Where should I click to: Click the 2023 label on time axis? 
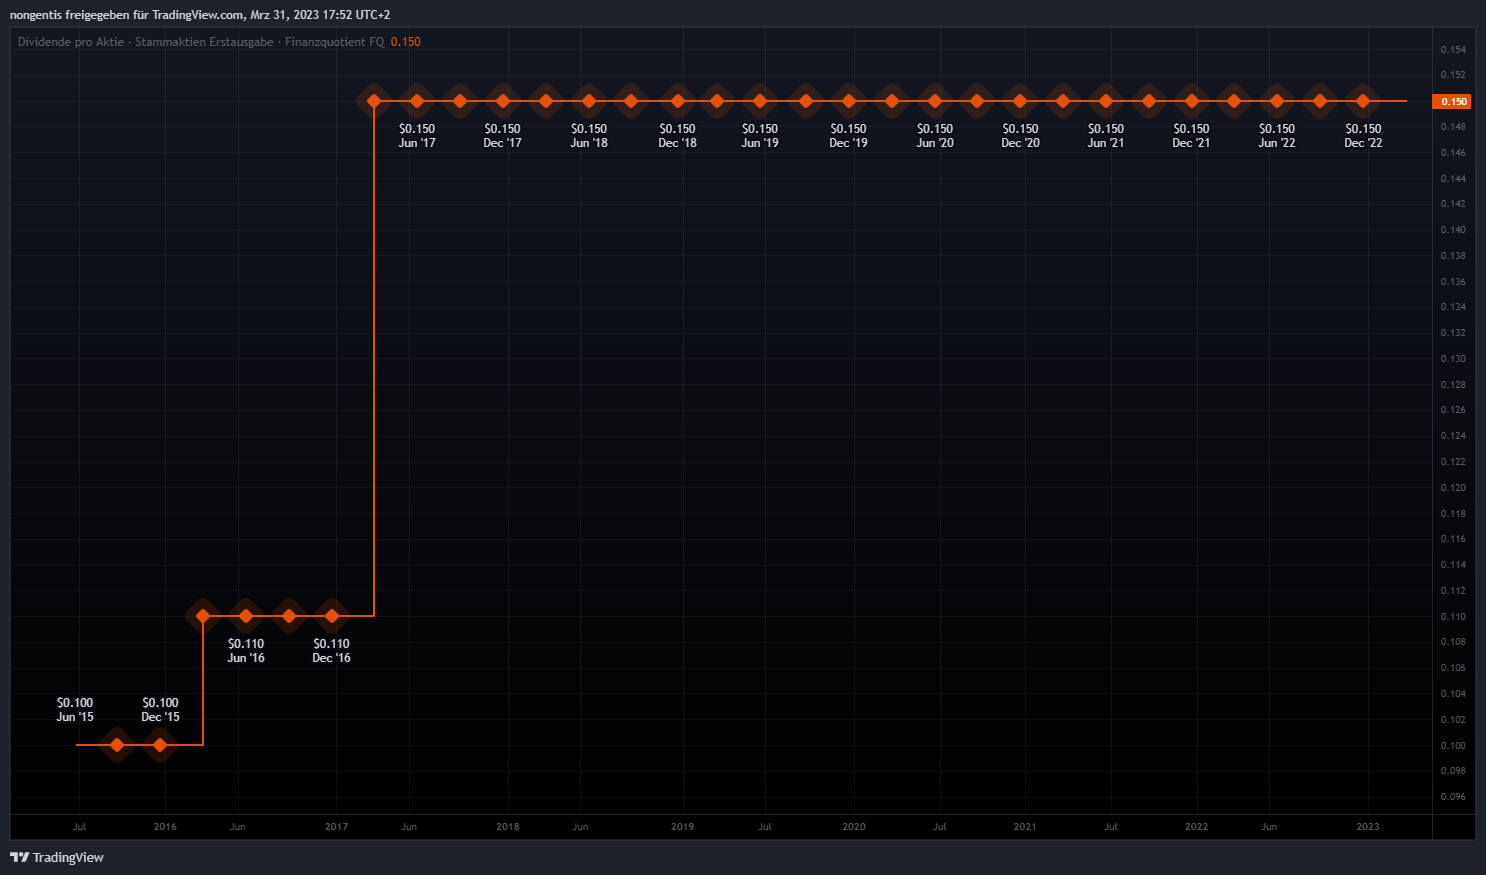(1367, 827)
